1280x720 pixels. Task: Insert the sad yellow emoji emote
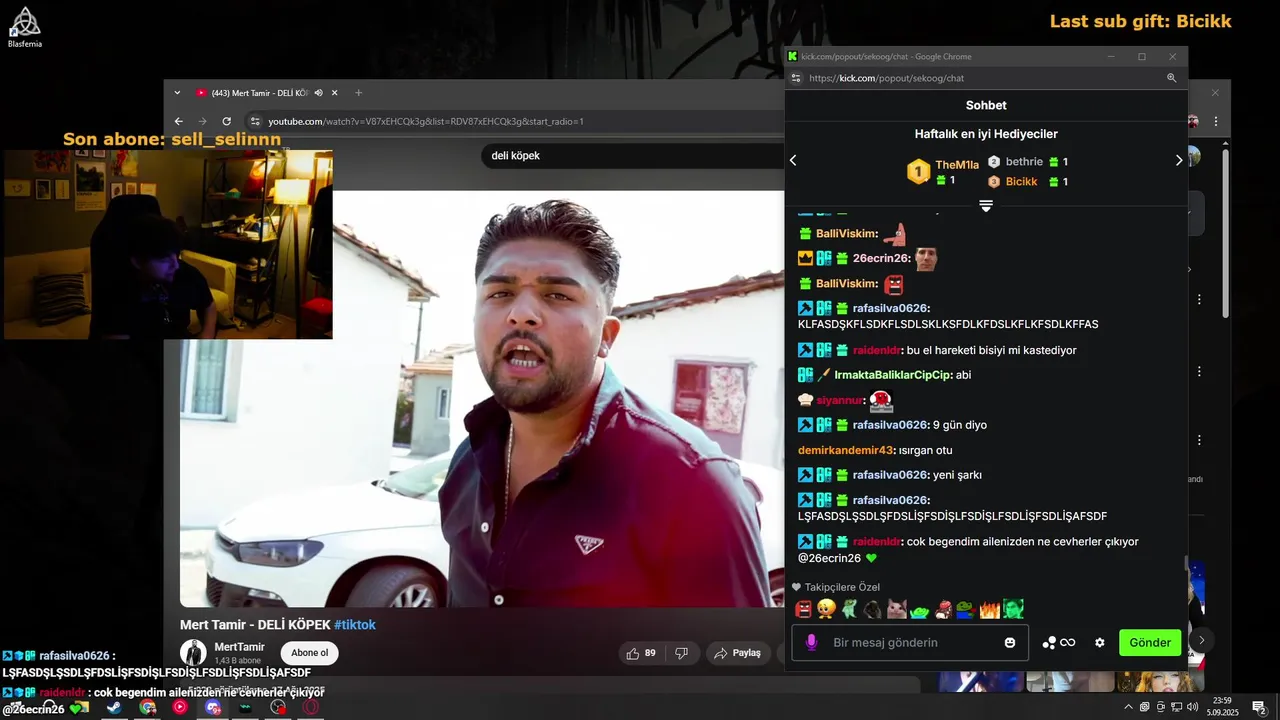(x=826, y=608)
